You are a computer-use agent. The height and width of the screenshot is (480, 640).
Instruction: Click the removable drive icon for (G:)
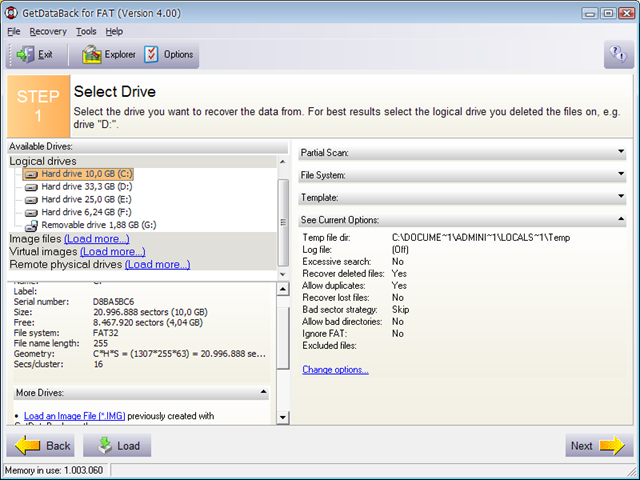[31, 225]
